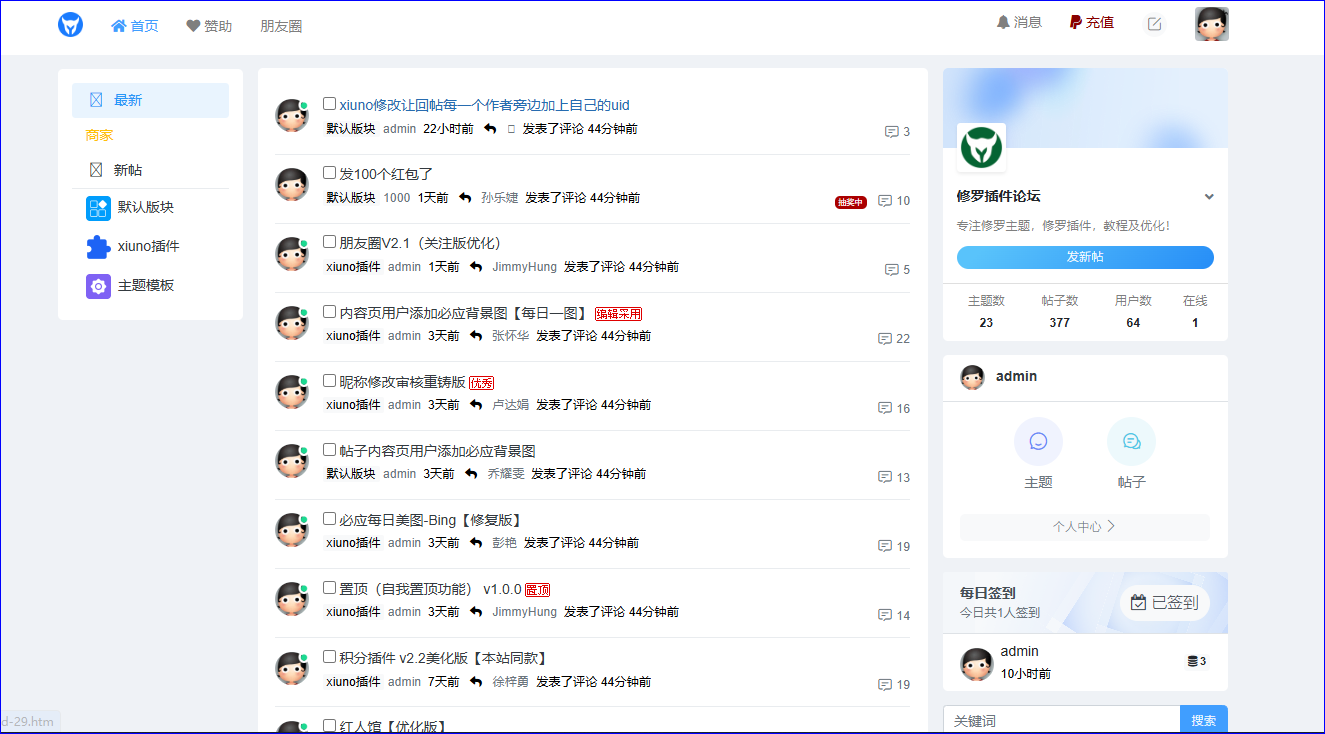Tick checkbox for 发100个红包了 post

point(330,173)
